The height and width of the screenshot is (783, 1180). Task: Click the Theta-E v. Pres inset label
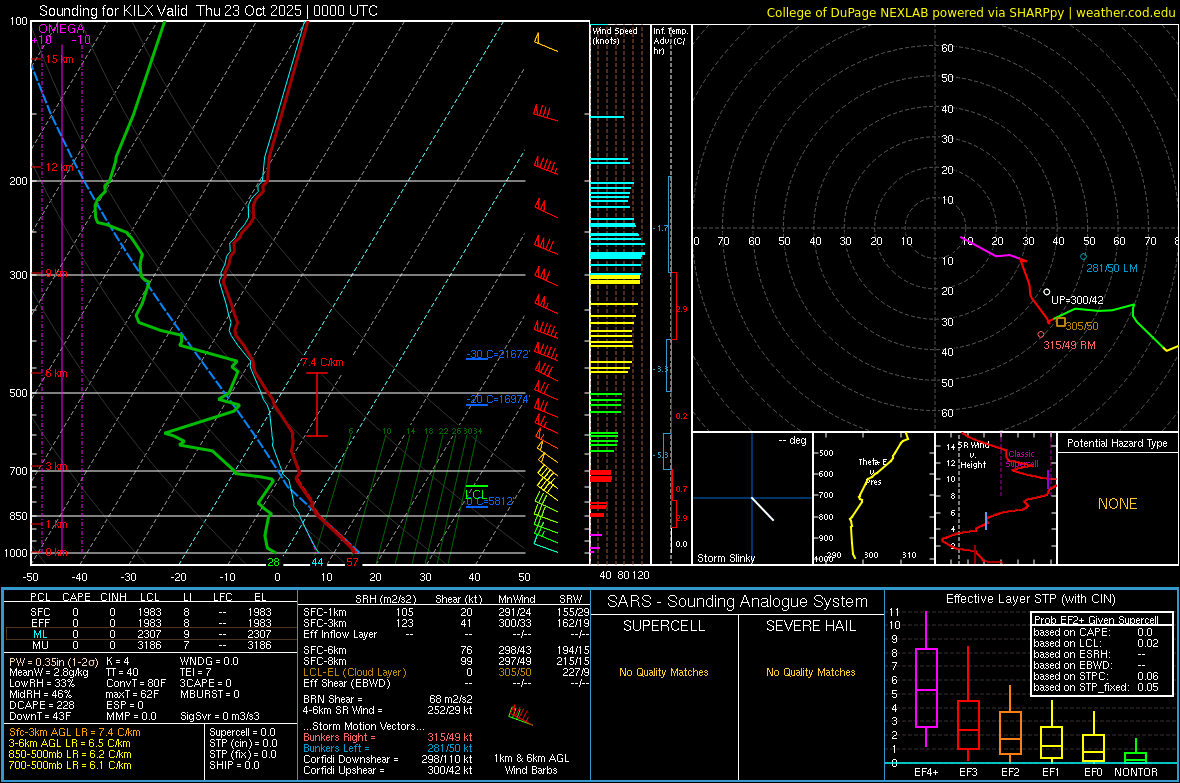click(x=873, y=471)
